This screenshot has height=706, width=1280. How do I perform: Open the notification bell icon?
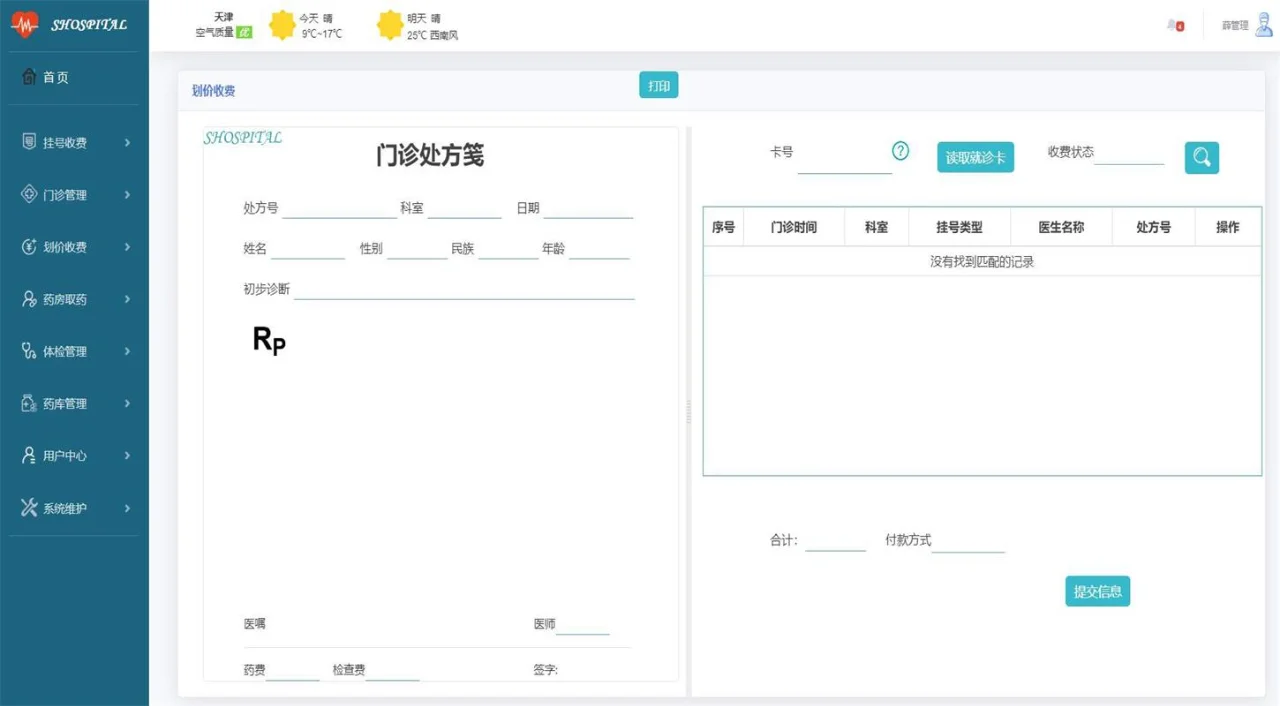pyautogui.click(x=1174, y=25)
